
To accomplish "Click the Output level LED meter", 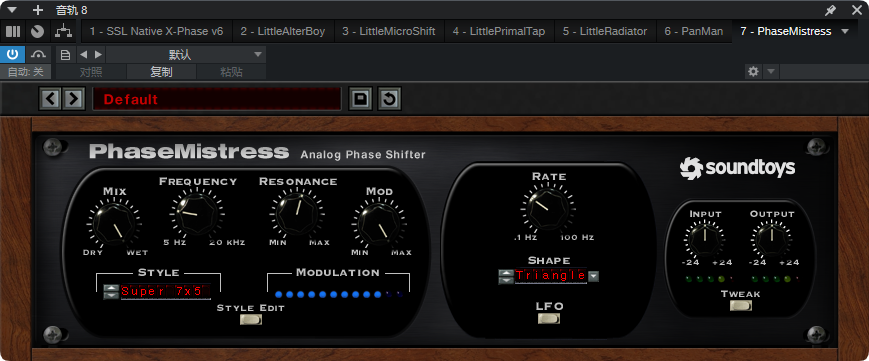I will pos(775,278).
